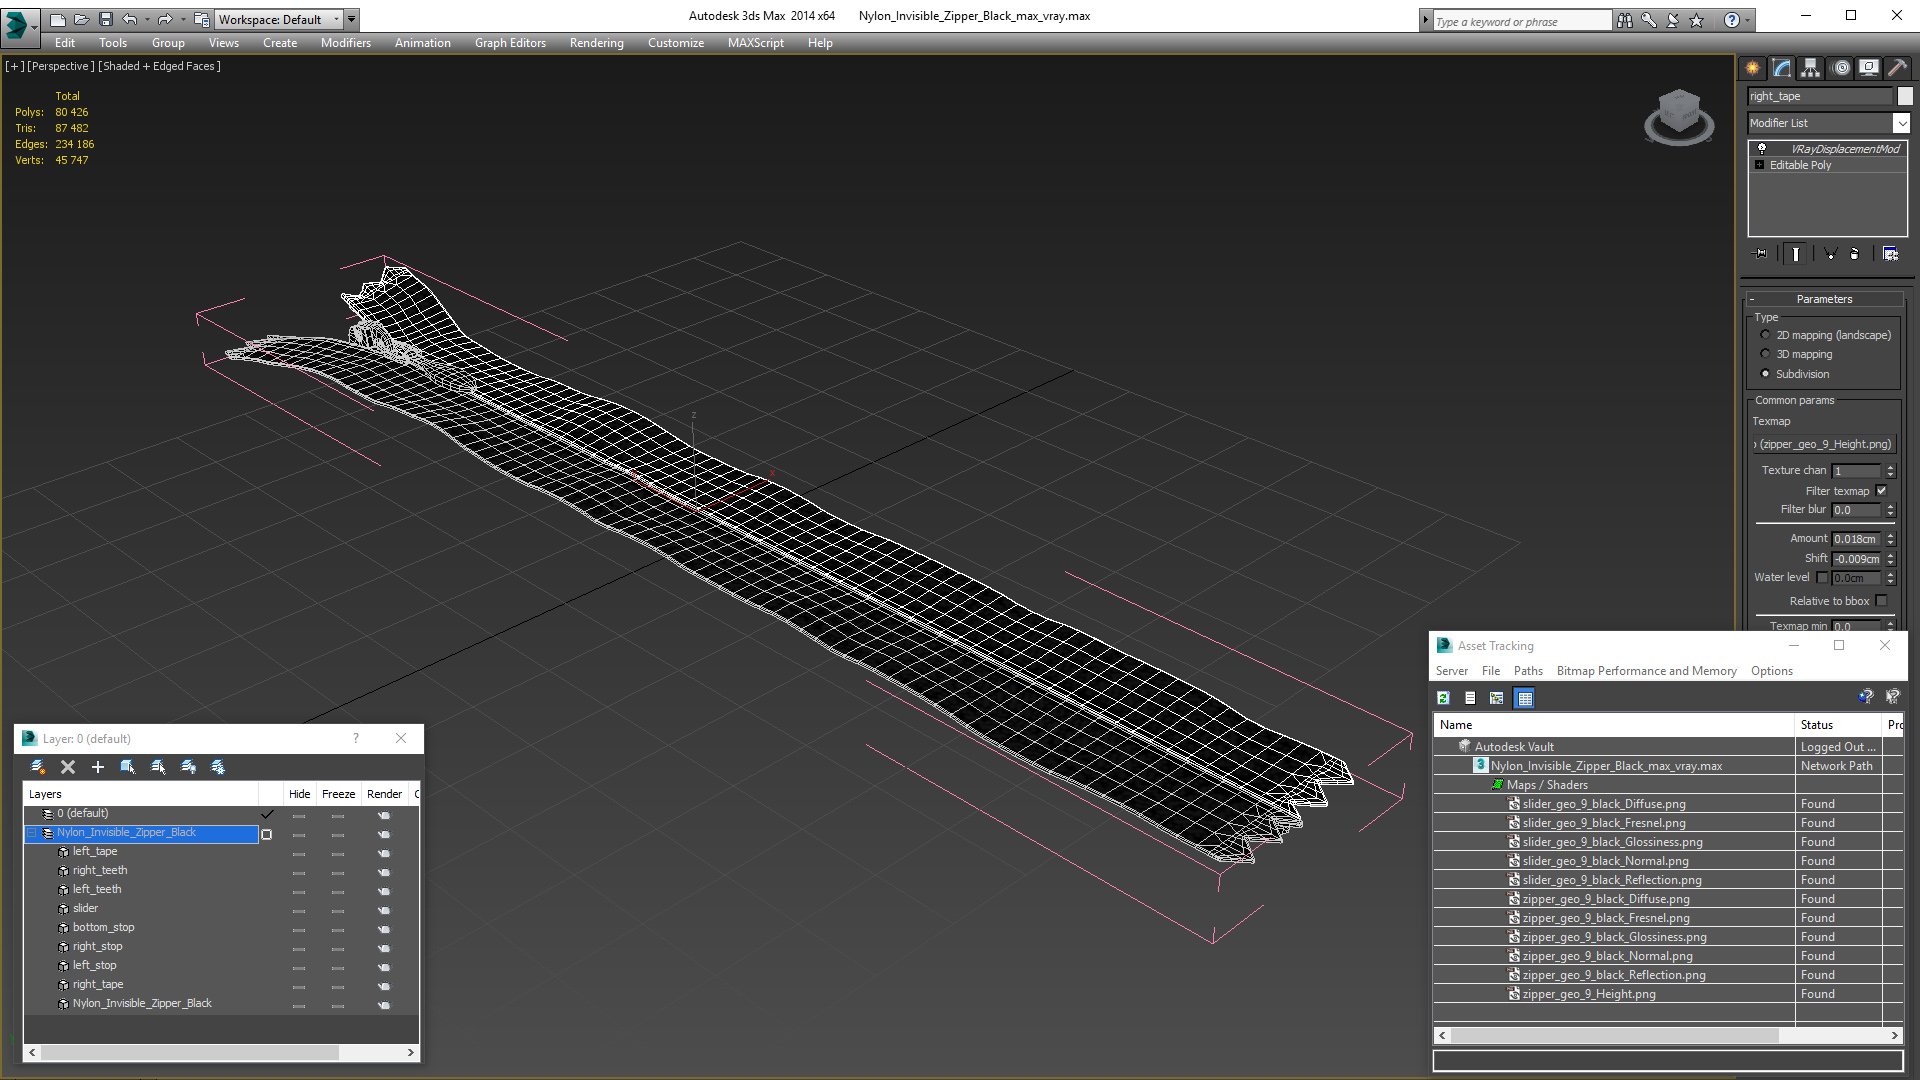Open the Hierarchy command panel tab

1811,68
